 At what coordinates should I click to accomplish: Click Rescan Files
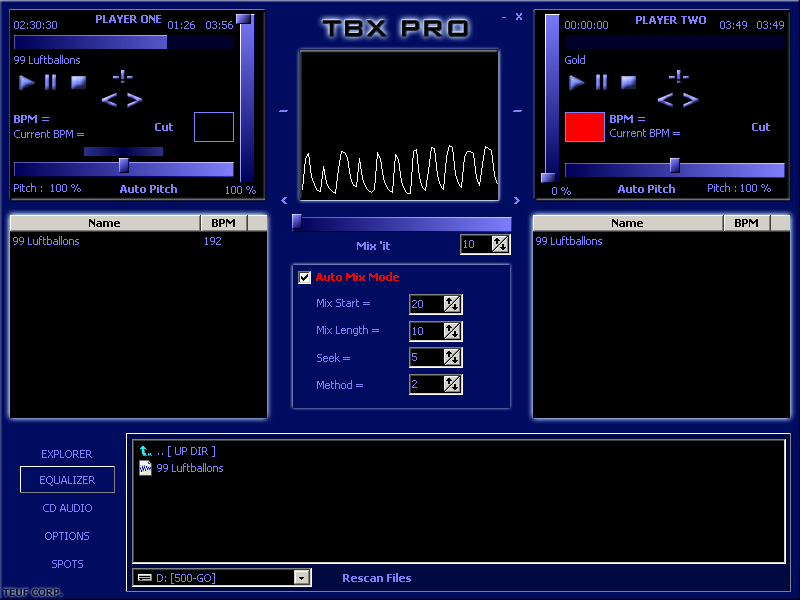point(377,578)
